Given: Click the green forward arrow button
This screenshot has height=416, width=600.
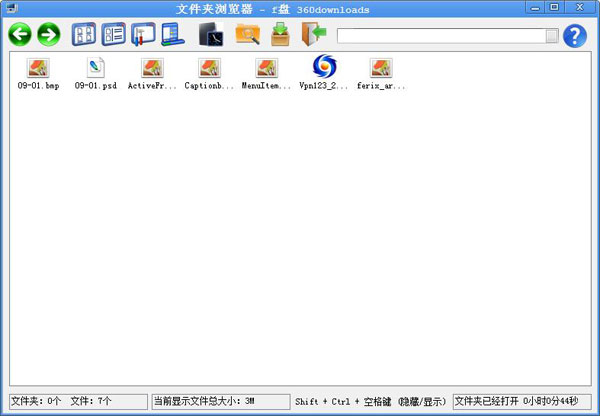Looking at the screenshot, I should click(x=49, y=36).
